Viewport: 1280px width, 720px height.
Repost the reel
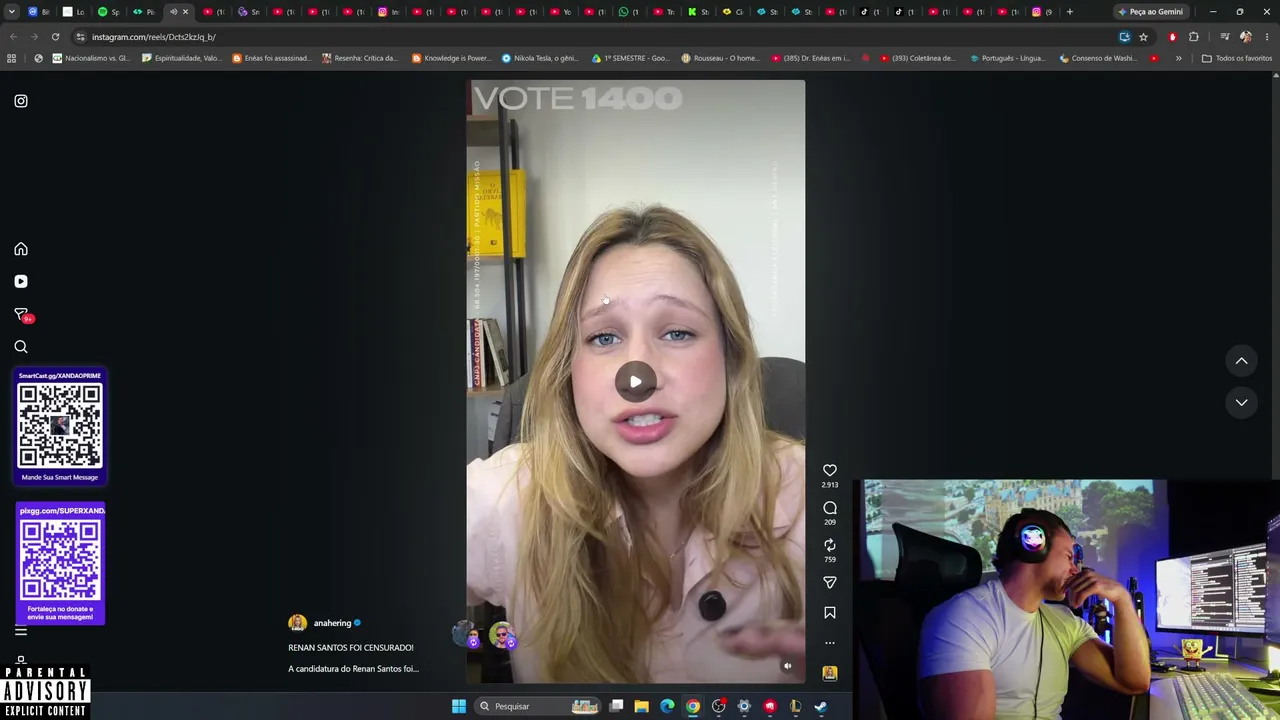coord(830,545)
